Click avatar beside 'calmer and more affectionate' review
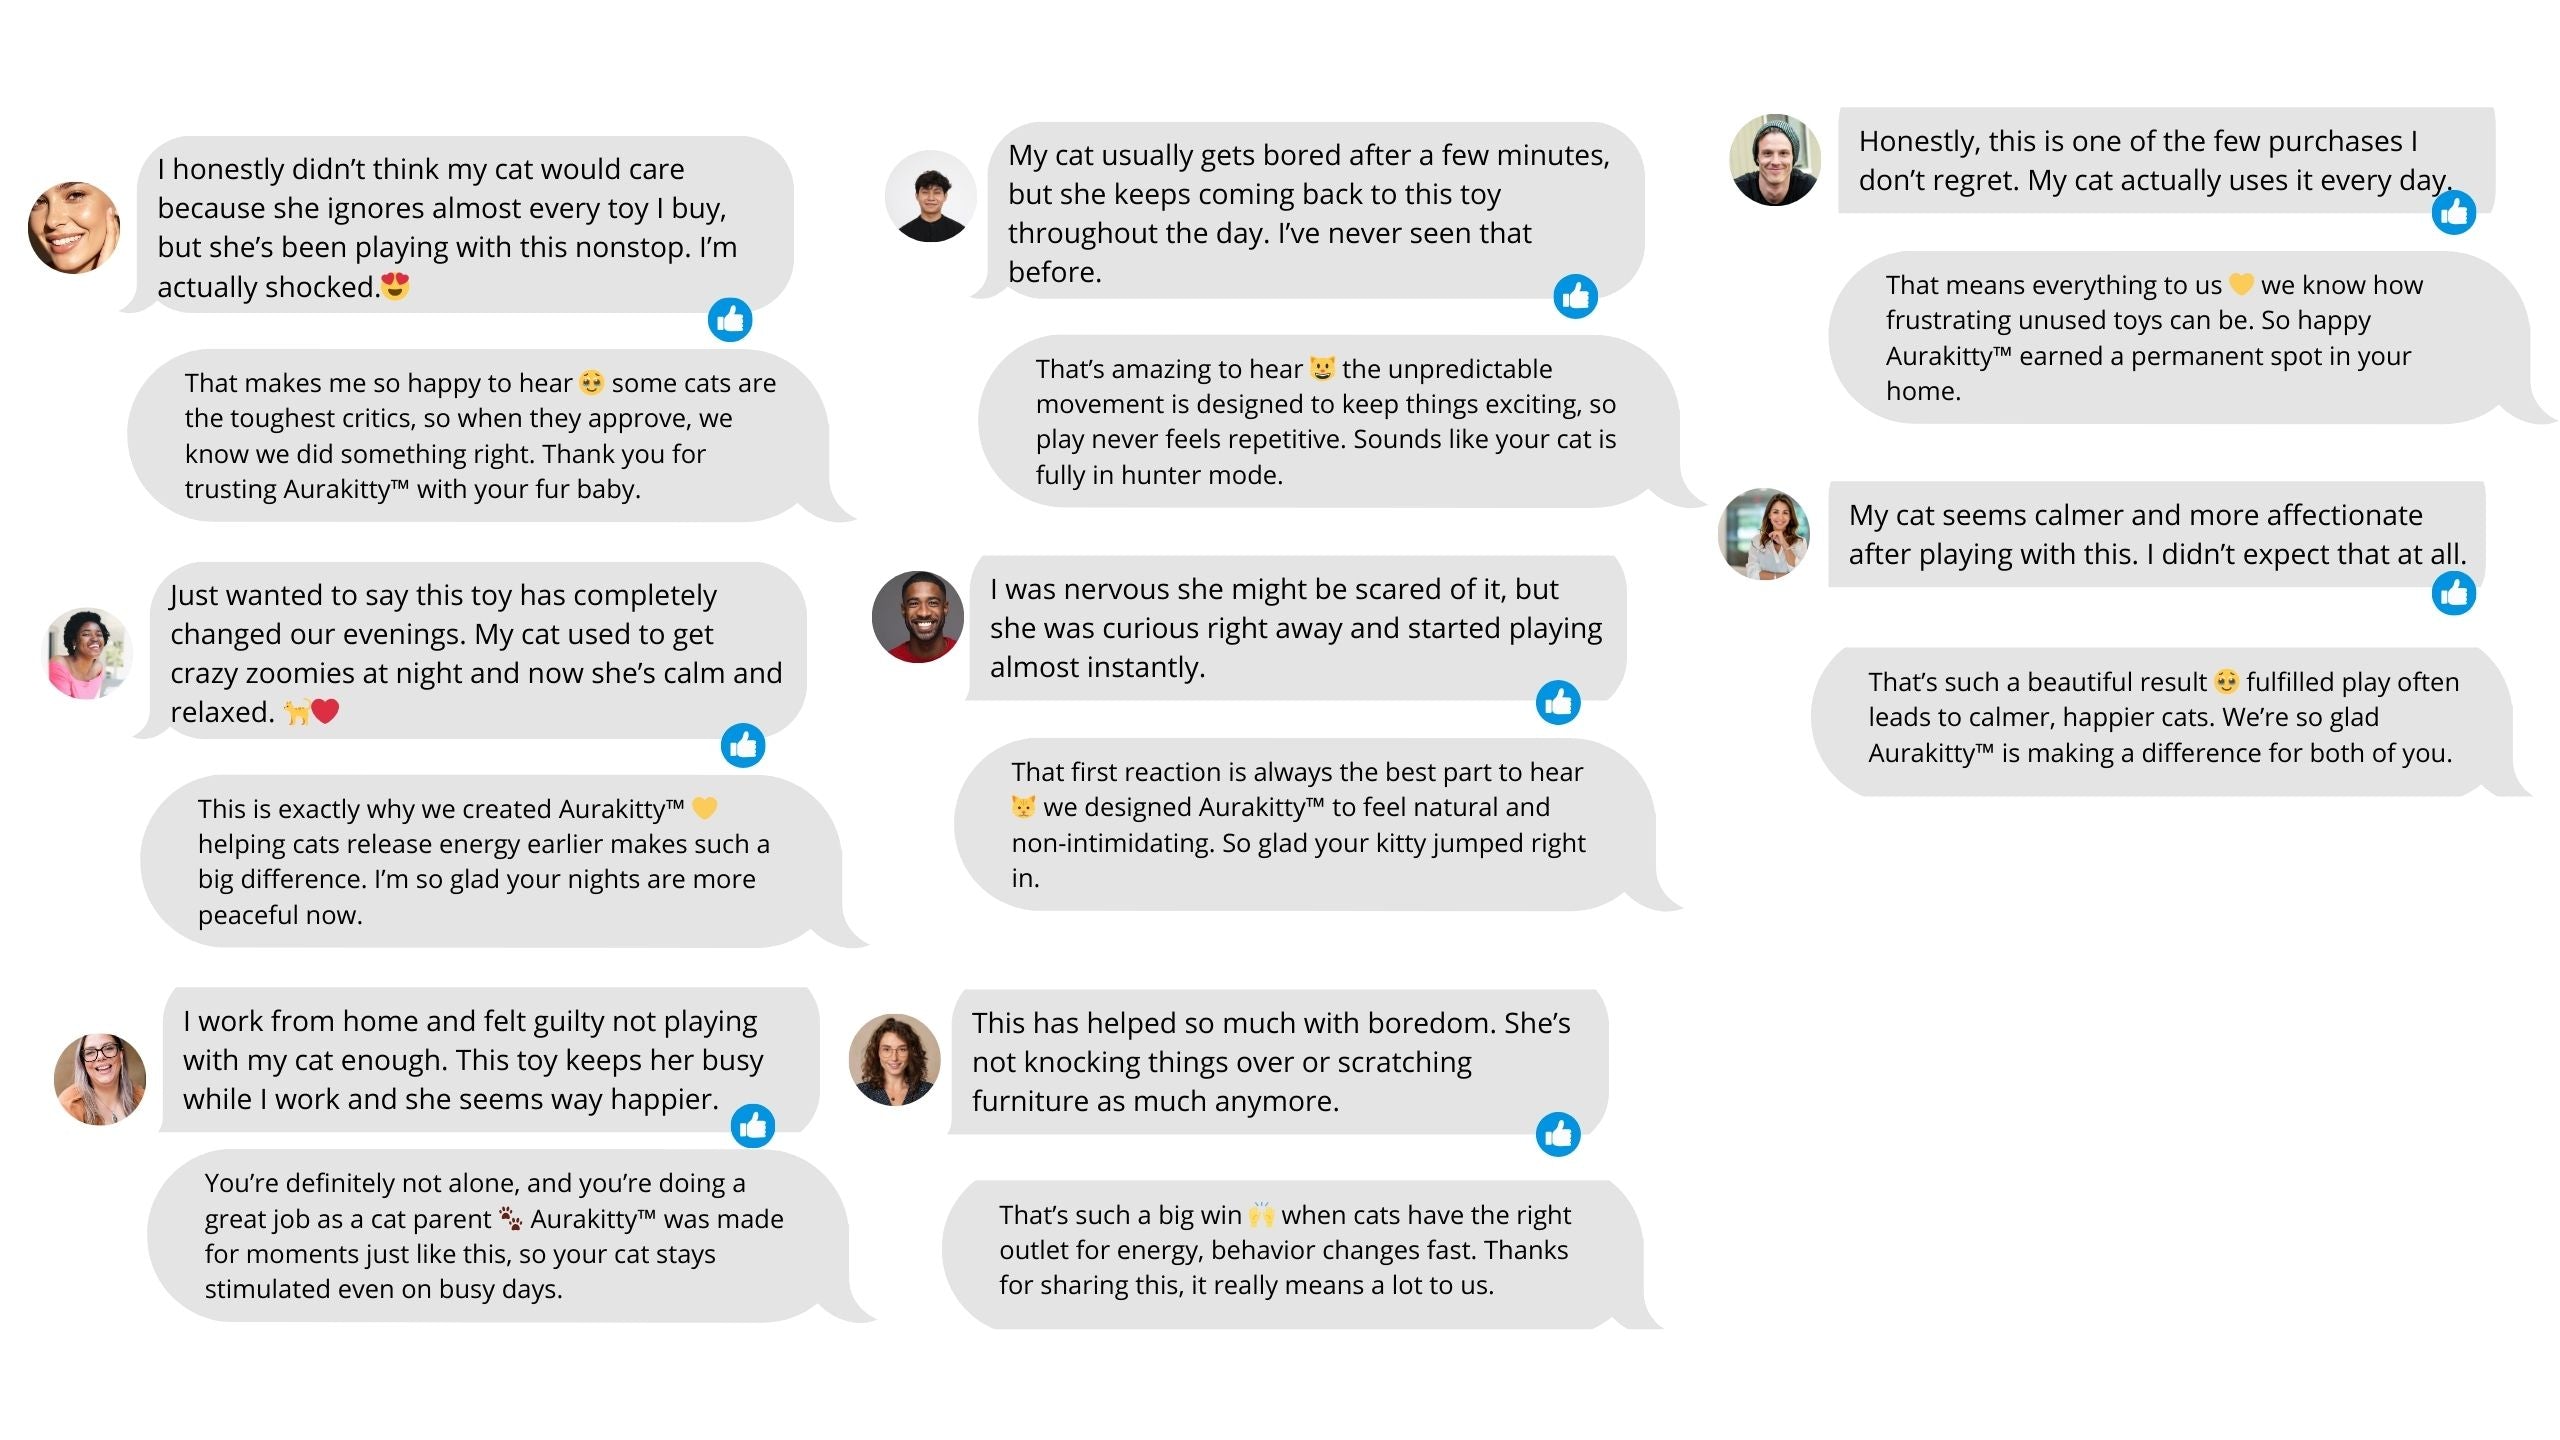 (1764, 534)
